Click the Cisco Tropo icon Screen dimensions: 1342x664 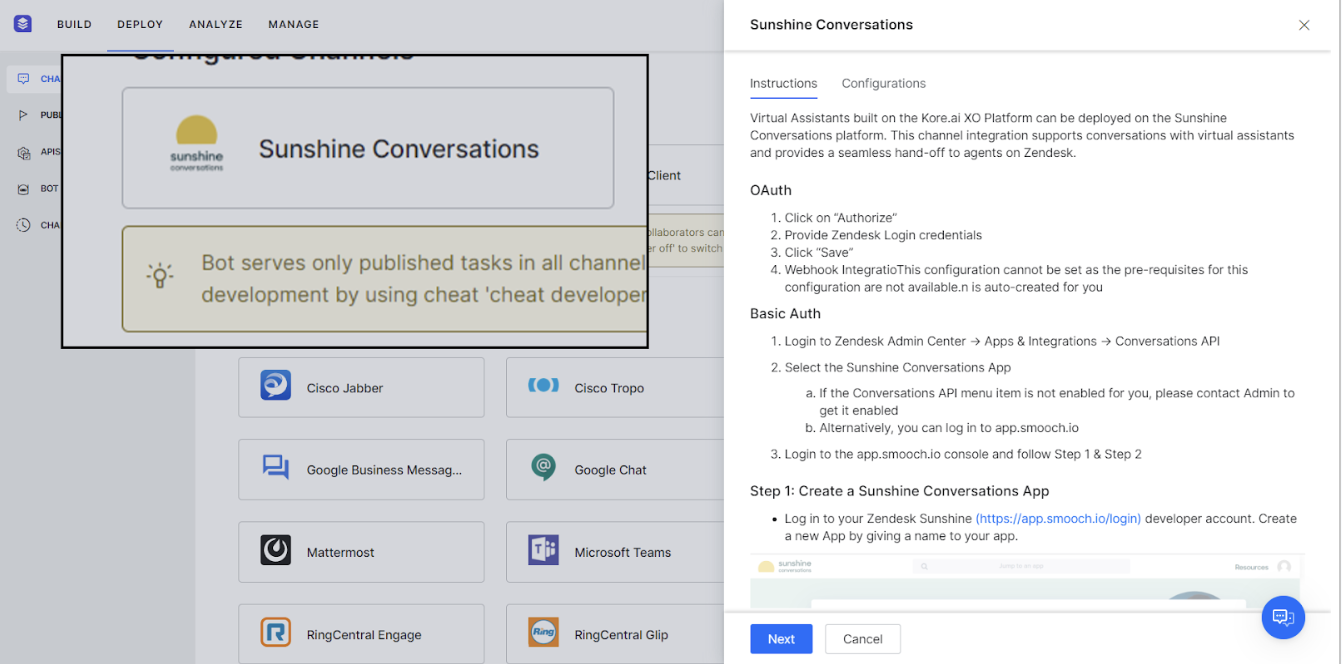coord(543,386)
